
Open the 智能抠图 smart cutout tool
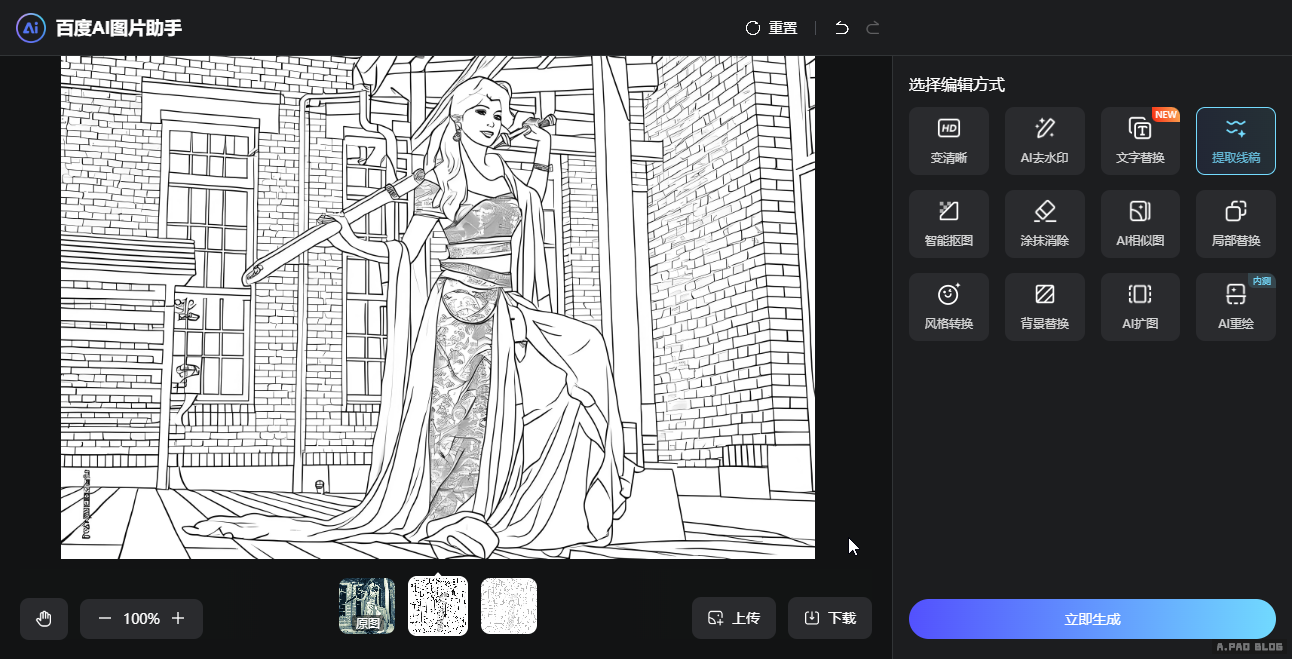coord(948,224)
